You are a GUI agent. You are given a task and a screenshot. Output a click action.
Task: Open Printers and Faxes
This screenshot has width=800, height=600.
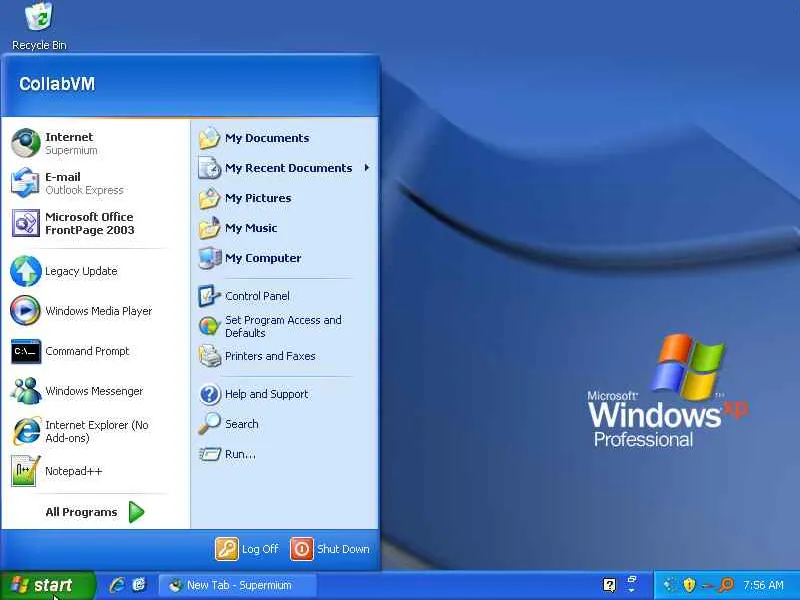(284, 356)
